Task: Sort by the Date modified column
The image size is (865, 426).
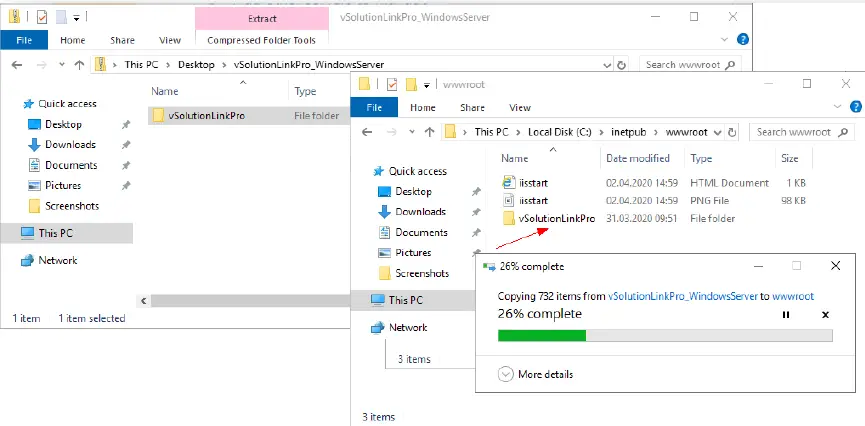Action: 637,158
